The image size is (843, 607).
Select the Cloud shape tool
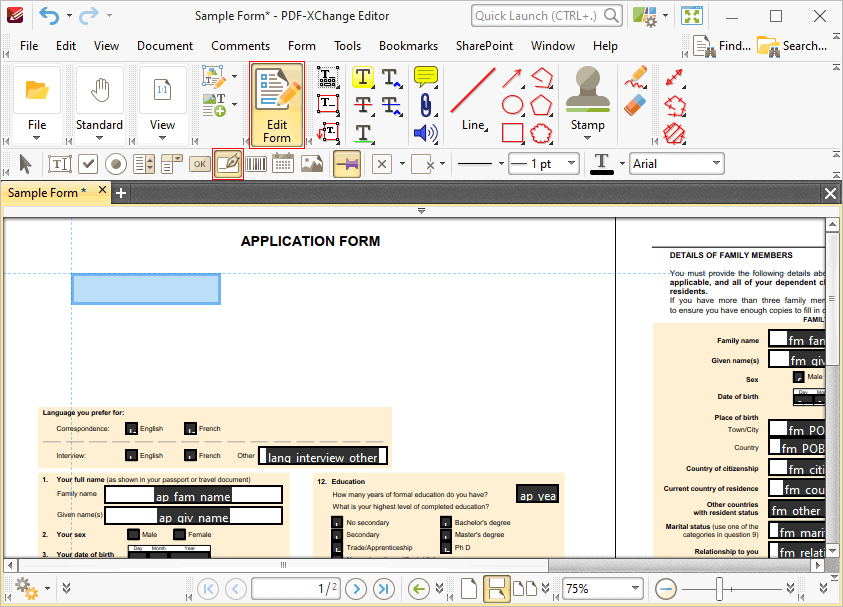click(541, 133)
